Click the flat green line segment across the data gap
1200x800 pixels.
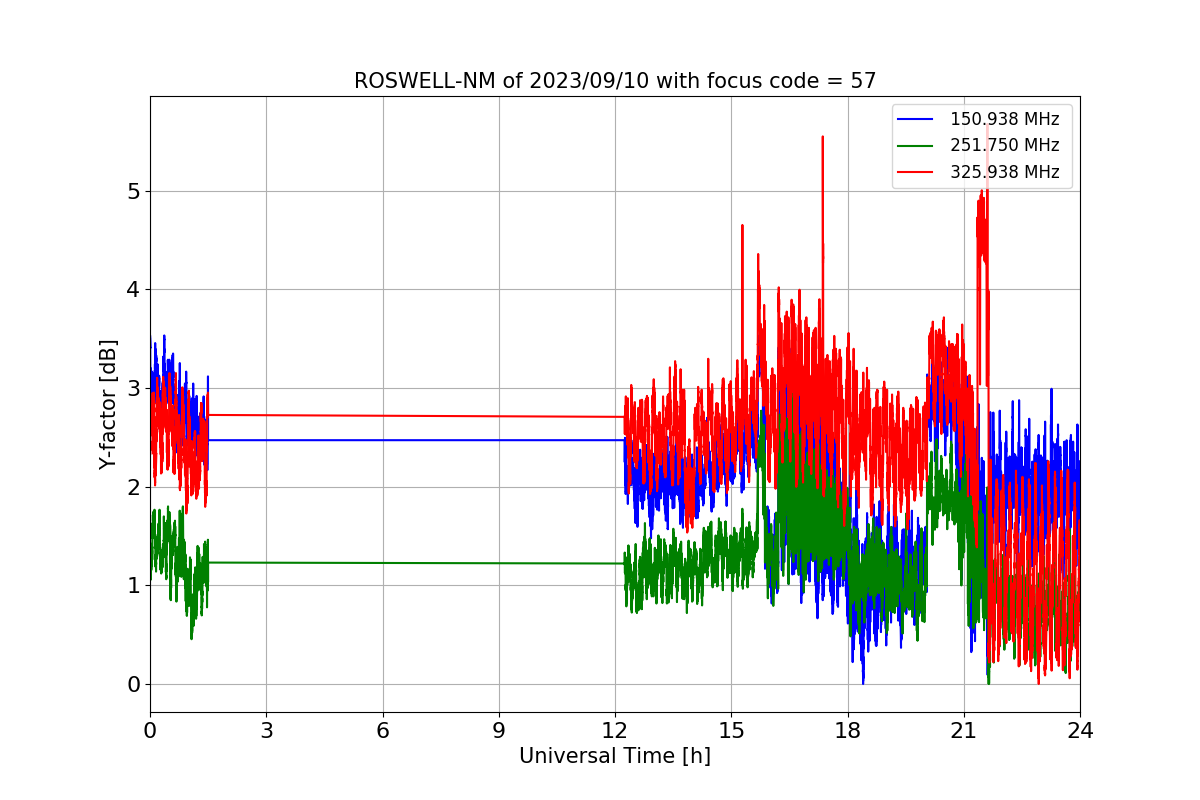point(415,563)
